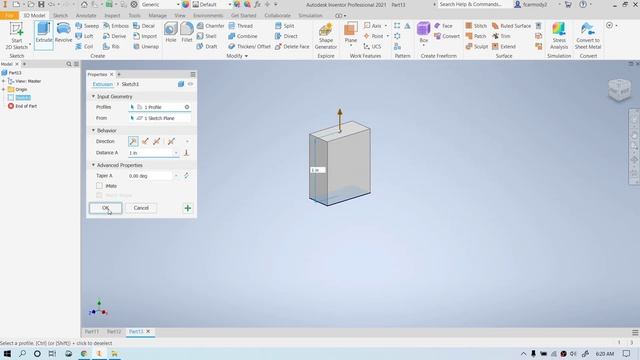Image resolution: width=640 pixels, height=360 pixels.
Task: Pick the Shell tool
Action: pos(207,36)
